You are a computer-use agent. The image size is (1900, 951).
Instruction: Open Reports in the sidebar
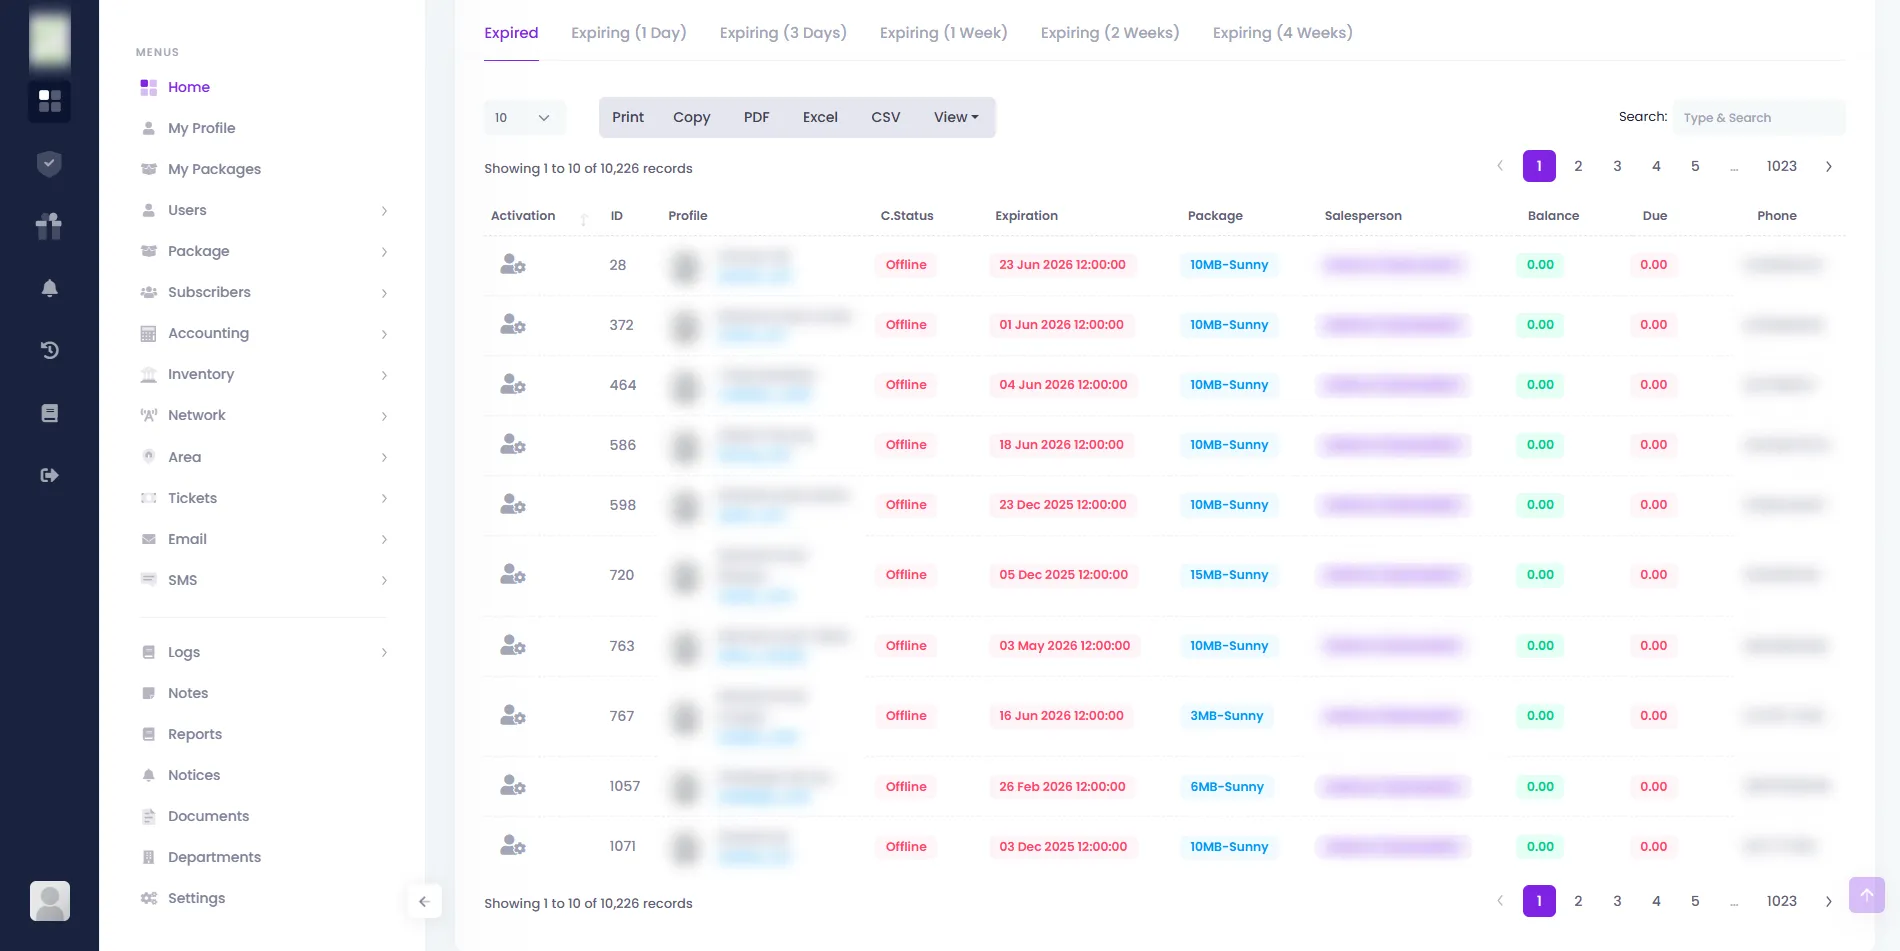[x=195, y=734]
